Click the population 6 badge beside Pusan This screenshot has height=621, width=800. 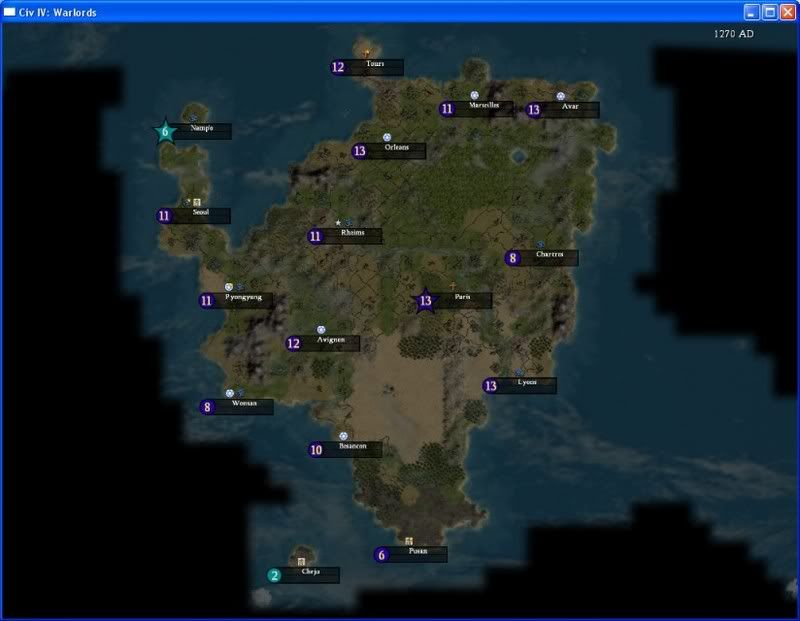click(381, 555)
